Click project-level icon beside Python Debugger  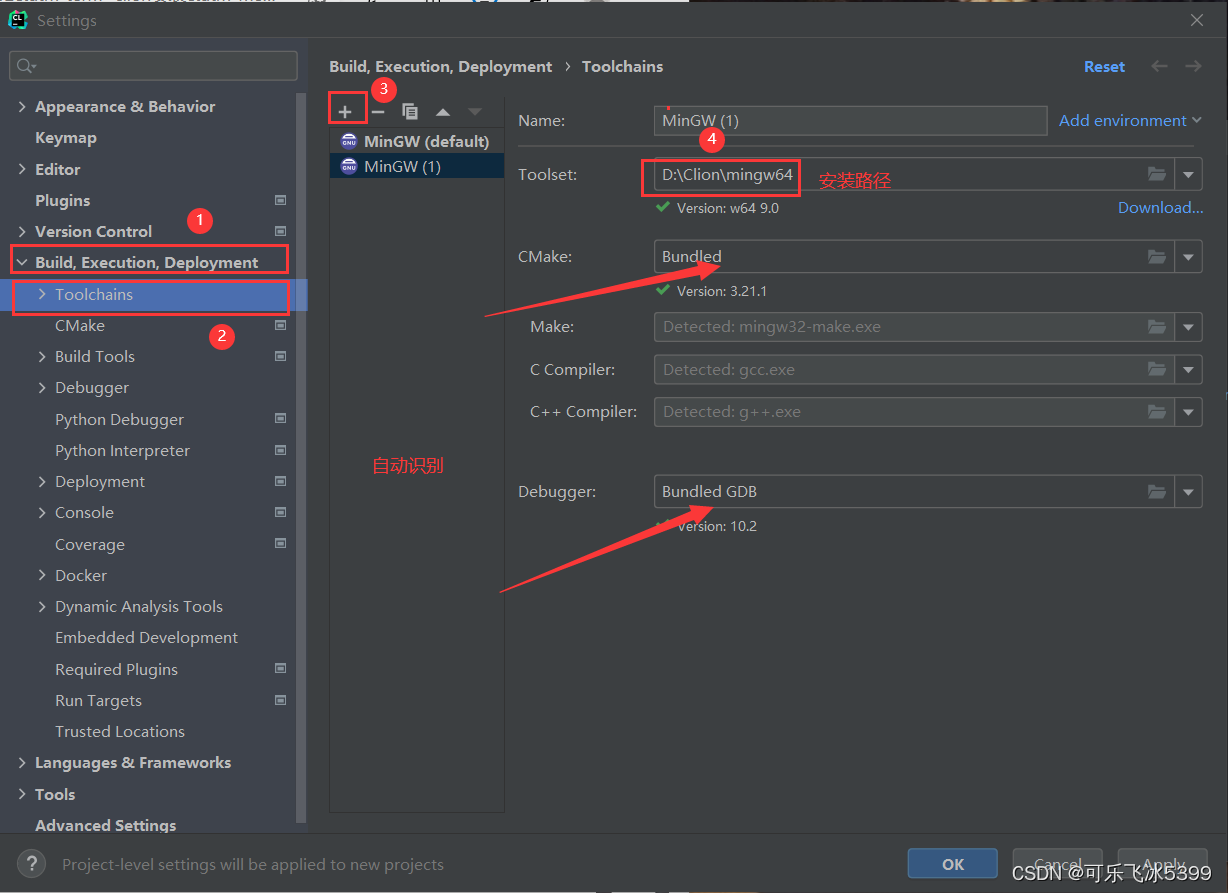[x=280, y=419]
